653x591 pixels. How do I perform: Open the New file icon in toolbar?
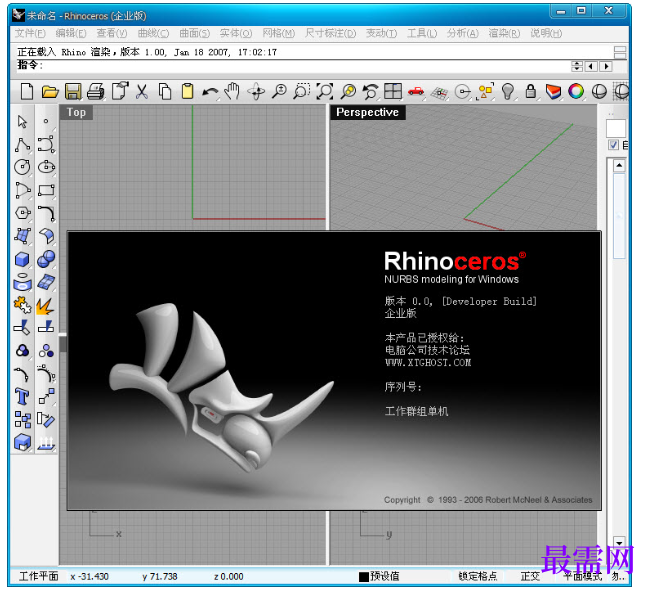(27, 91)
